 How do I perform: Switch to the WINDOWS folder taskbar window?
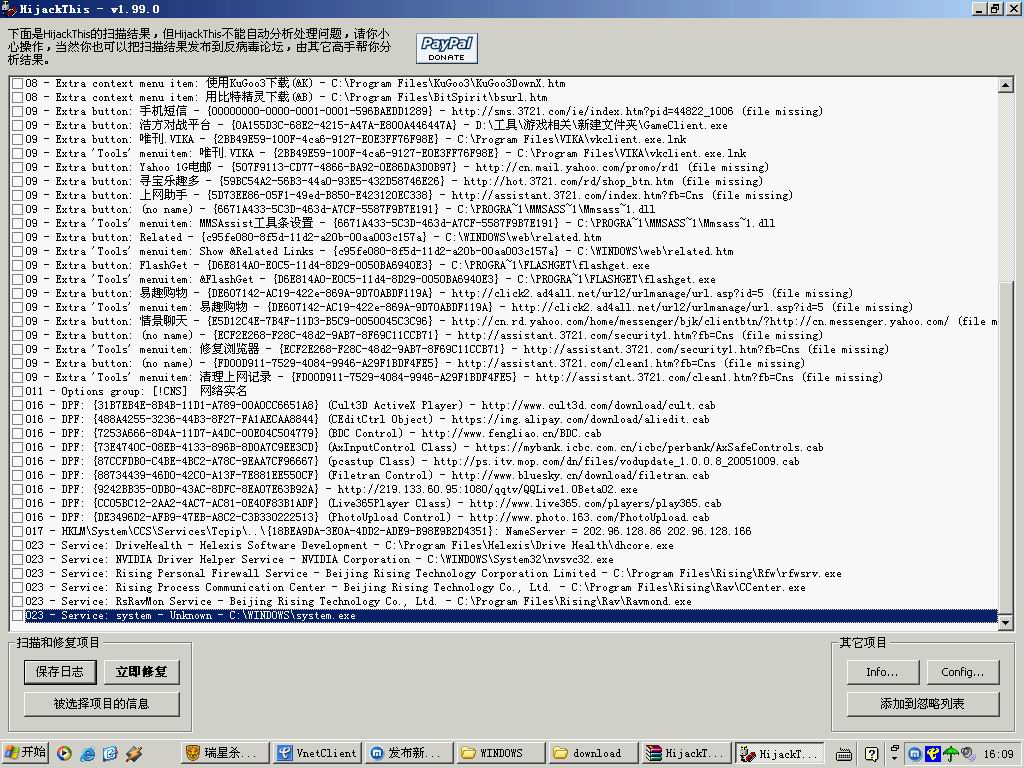coord(501,753)
